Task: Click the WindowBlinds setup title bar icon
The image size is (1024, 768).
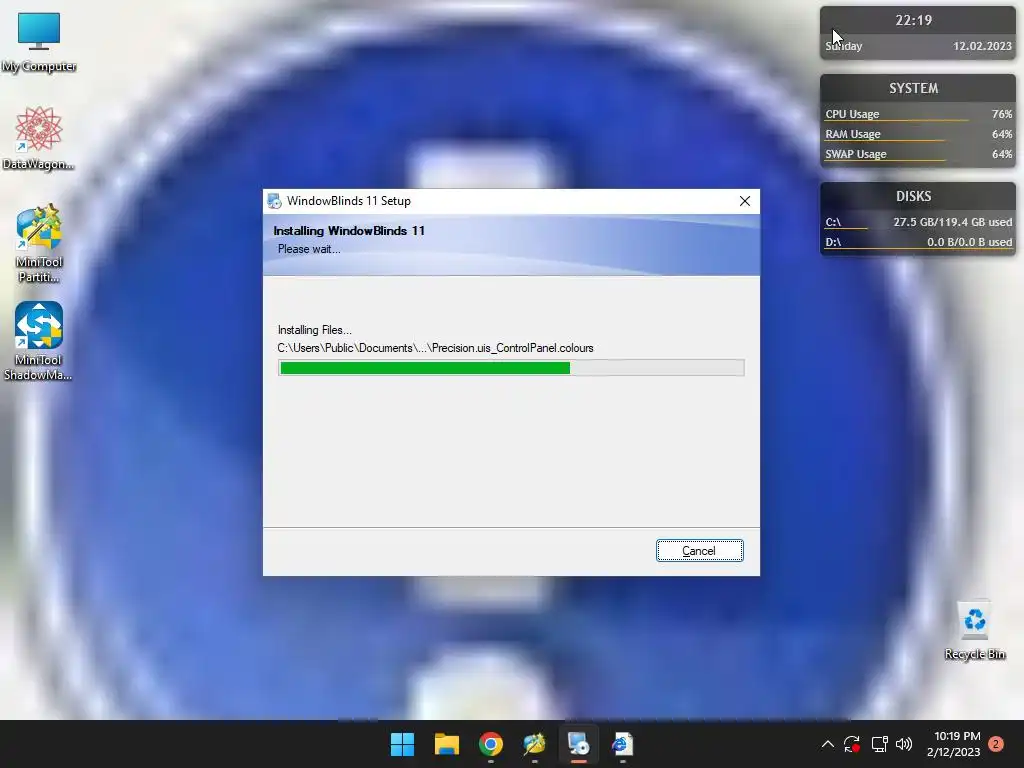Action: (274, 201)
